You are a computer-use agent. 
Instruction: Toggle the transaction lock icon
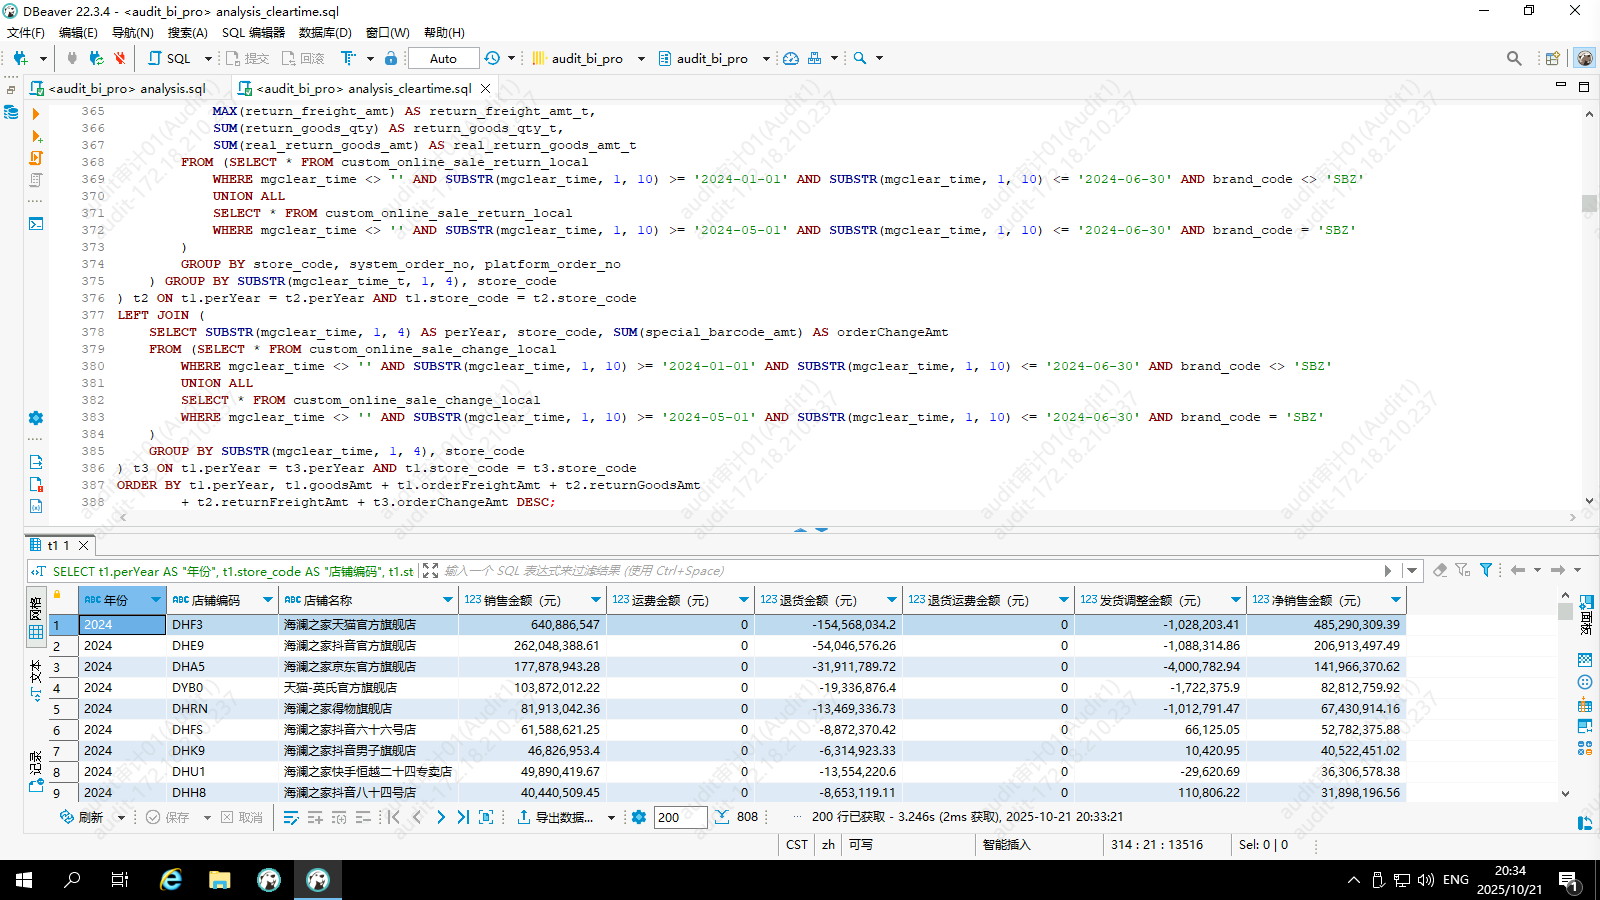[x=391, y=58]
